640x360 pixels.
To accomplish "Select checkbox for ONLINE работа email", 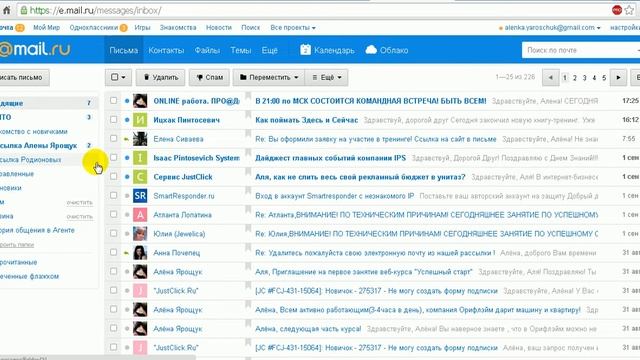I will (x=113, y=100).
